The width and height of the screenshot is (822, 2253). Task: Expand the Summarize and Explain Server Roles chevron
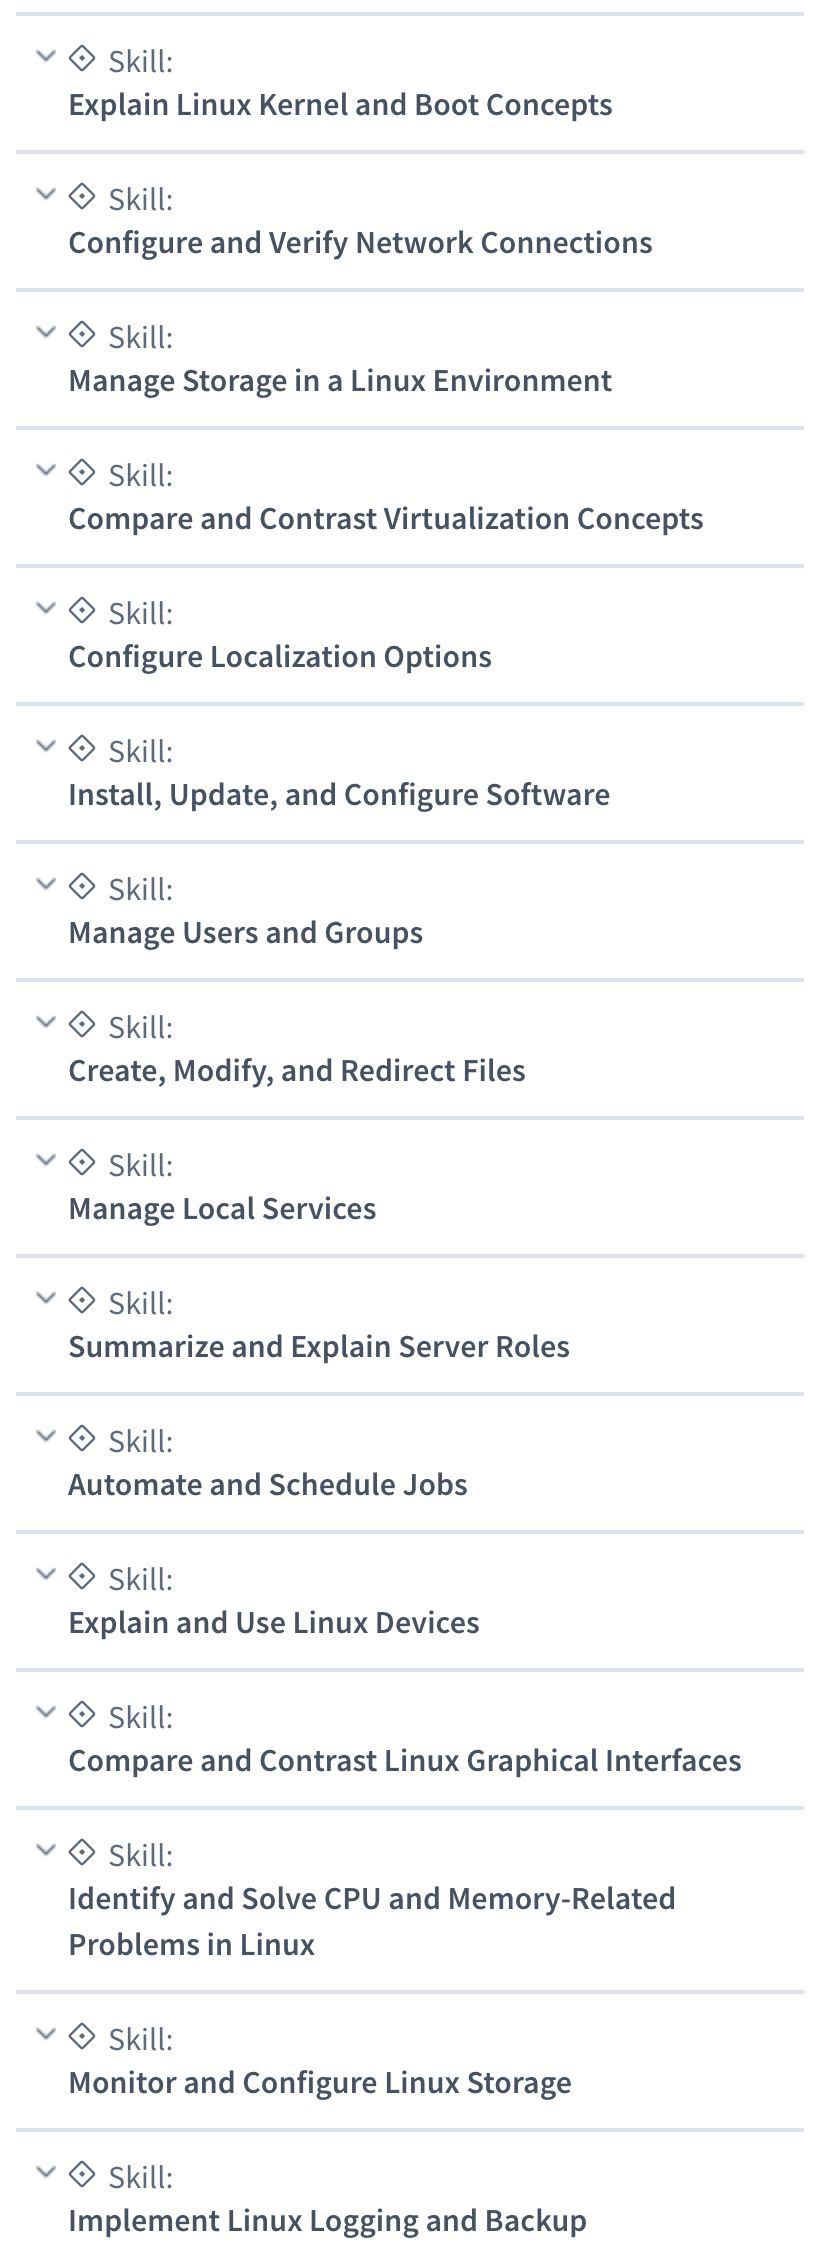45,1298
